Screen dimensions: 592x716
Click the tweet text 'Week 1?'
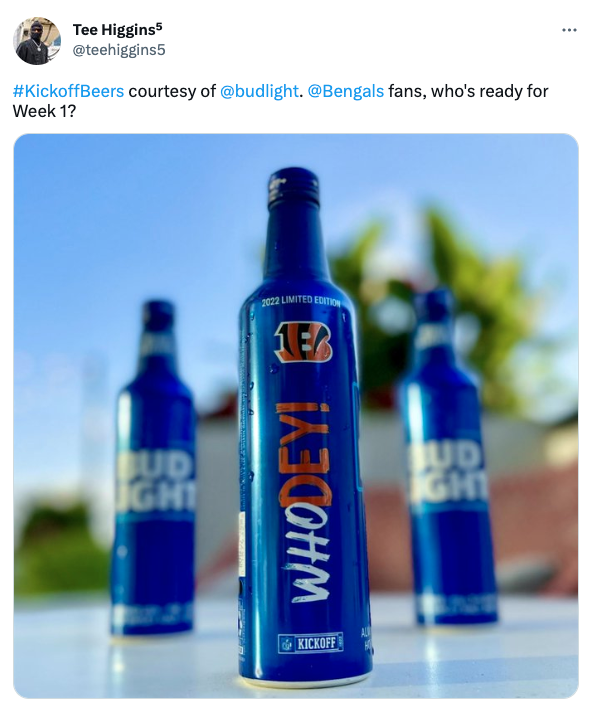pos(44,111)
